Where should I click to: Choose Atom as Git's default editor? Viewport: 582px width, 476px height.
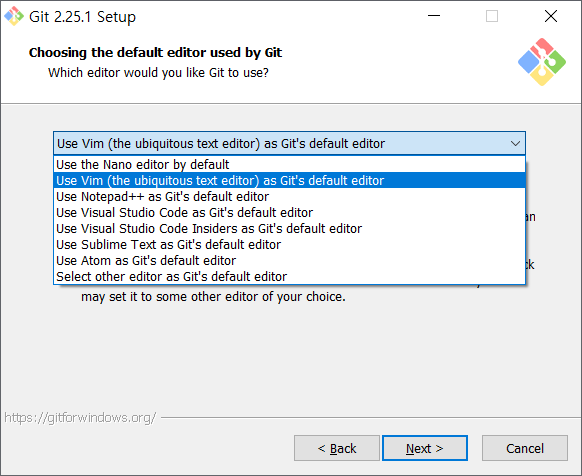click(x=290, y=260)
